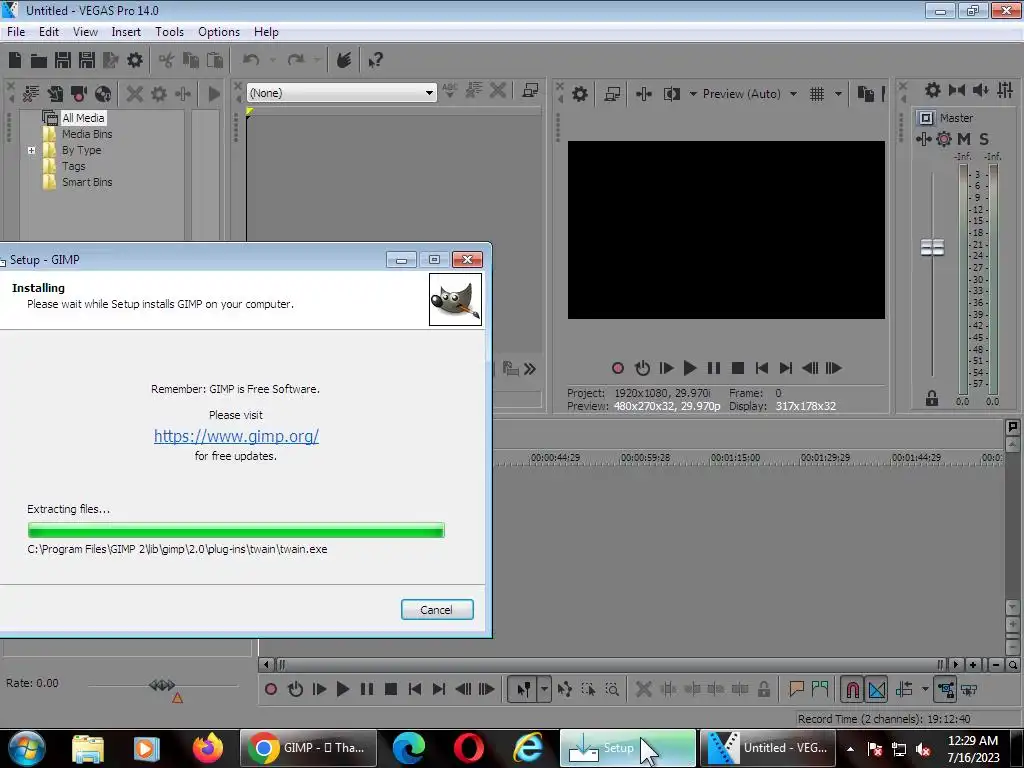Select the Selection Edit tool
Image resolution: width=1024 pixels, height=768 pixels.
[x=588, y=689]
